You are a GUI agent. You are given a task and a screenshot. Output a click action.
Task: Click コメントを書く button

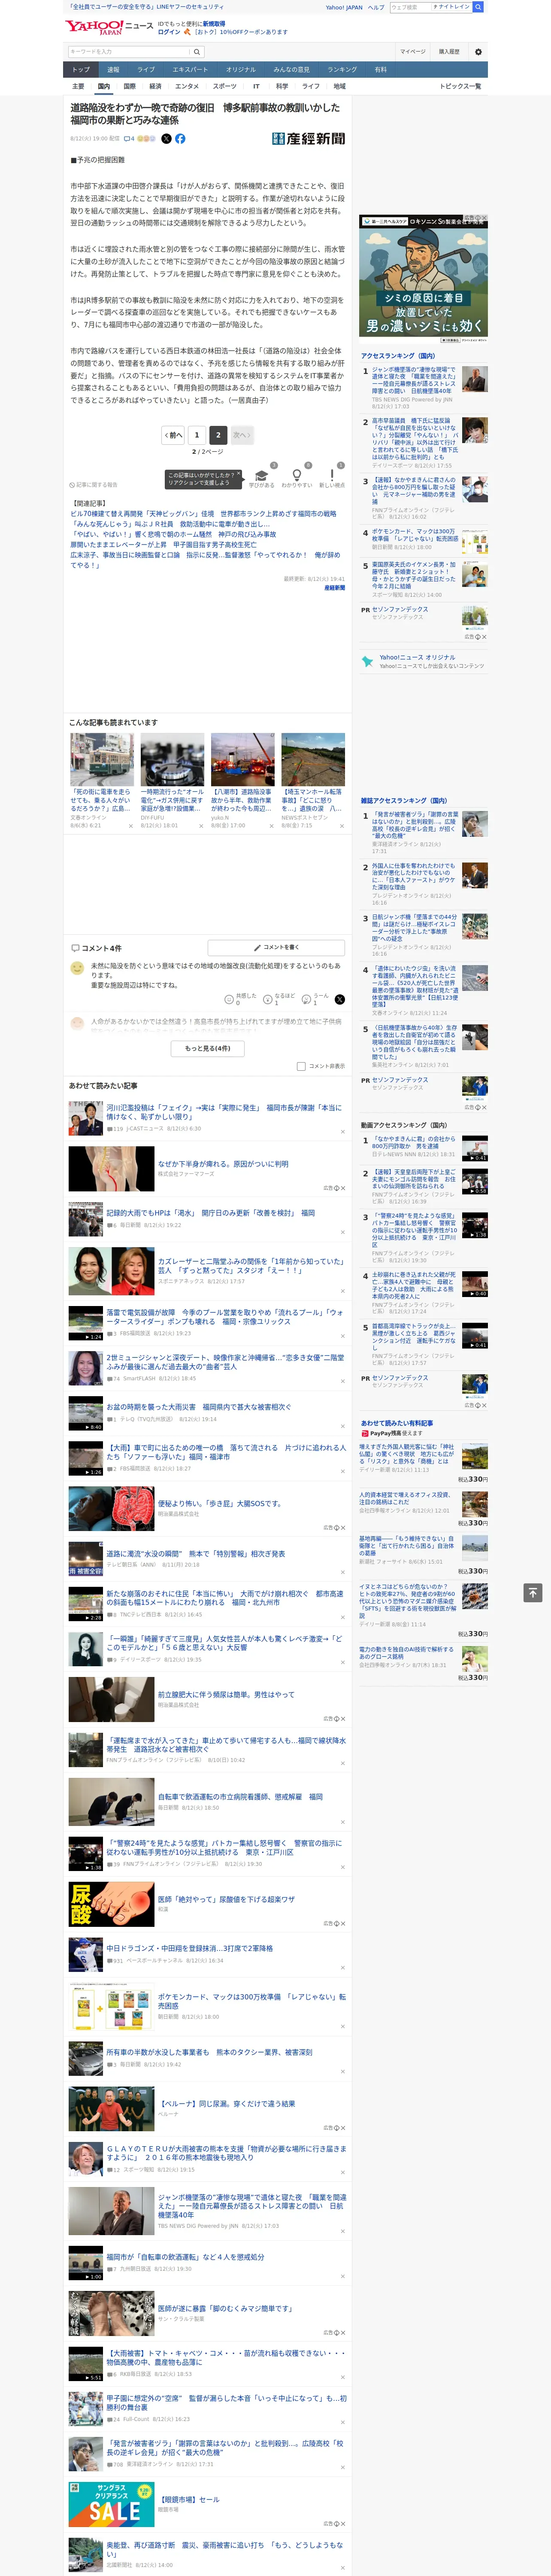coord(276,947)
